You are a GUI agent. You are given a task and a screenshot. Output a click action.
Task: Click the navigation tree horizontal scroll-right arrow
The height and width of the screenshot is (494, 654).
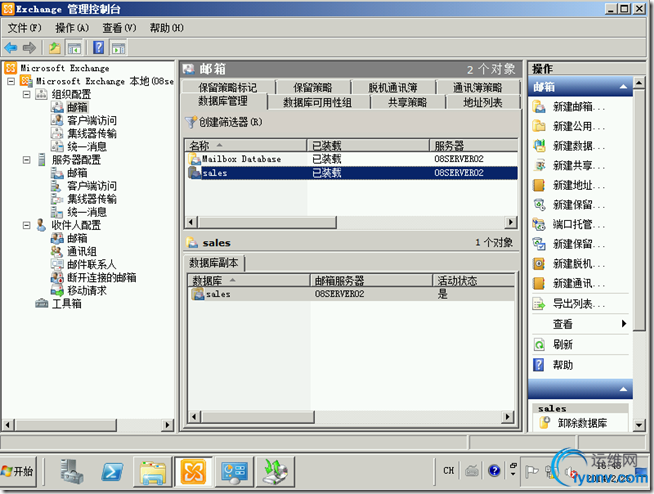[167, 425]
